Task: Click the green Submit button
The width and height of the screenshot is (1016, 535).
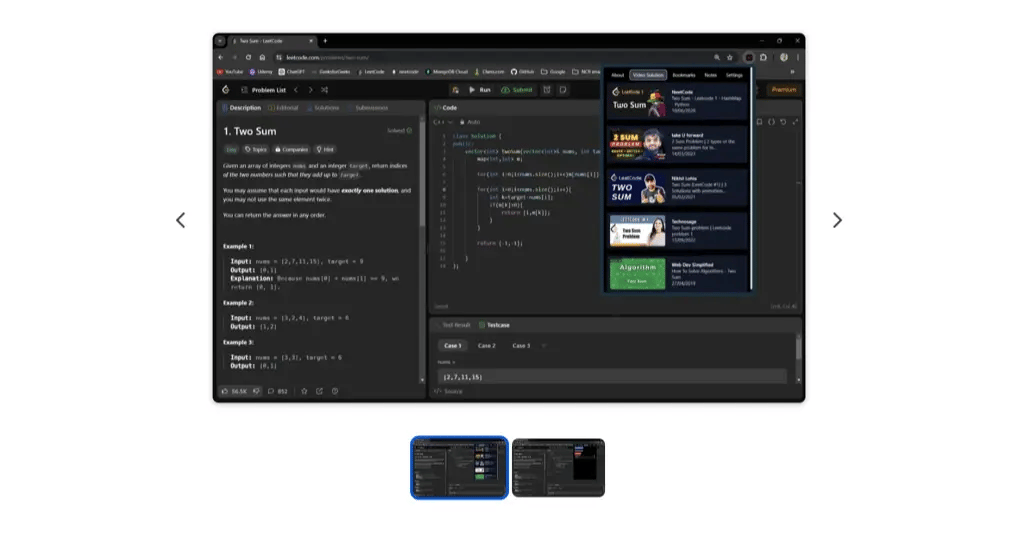Action: (x=517, y=90)
